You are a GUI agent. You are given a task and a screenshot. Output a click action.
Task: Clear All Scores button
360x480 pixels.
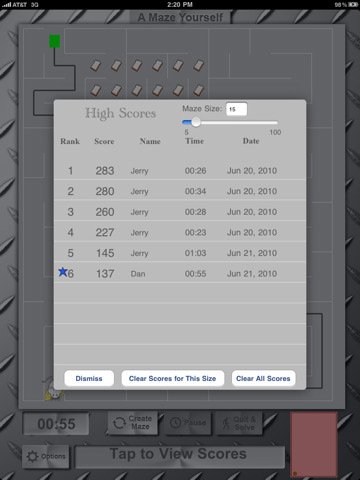263,378
